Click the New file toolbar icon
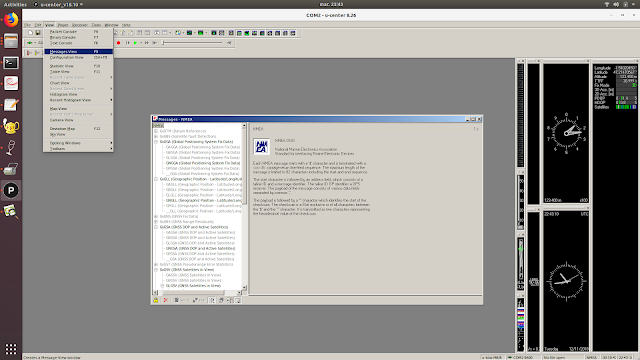Screen dimensions: 640x360 click(30, 33)
